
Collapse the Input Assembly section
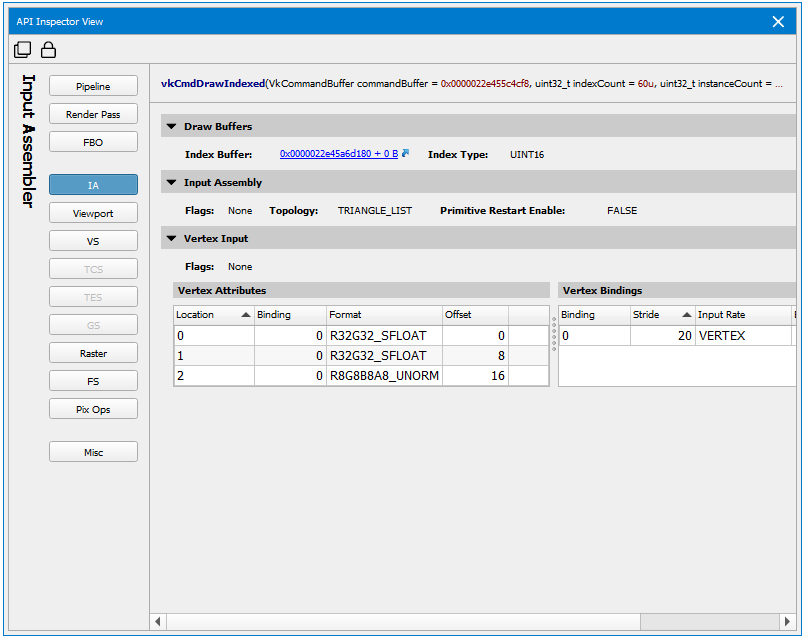click(171, 183)
